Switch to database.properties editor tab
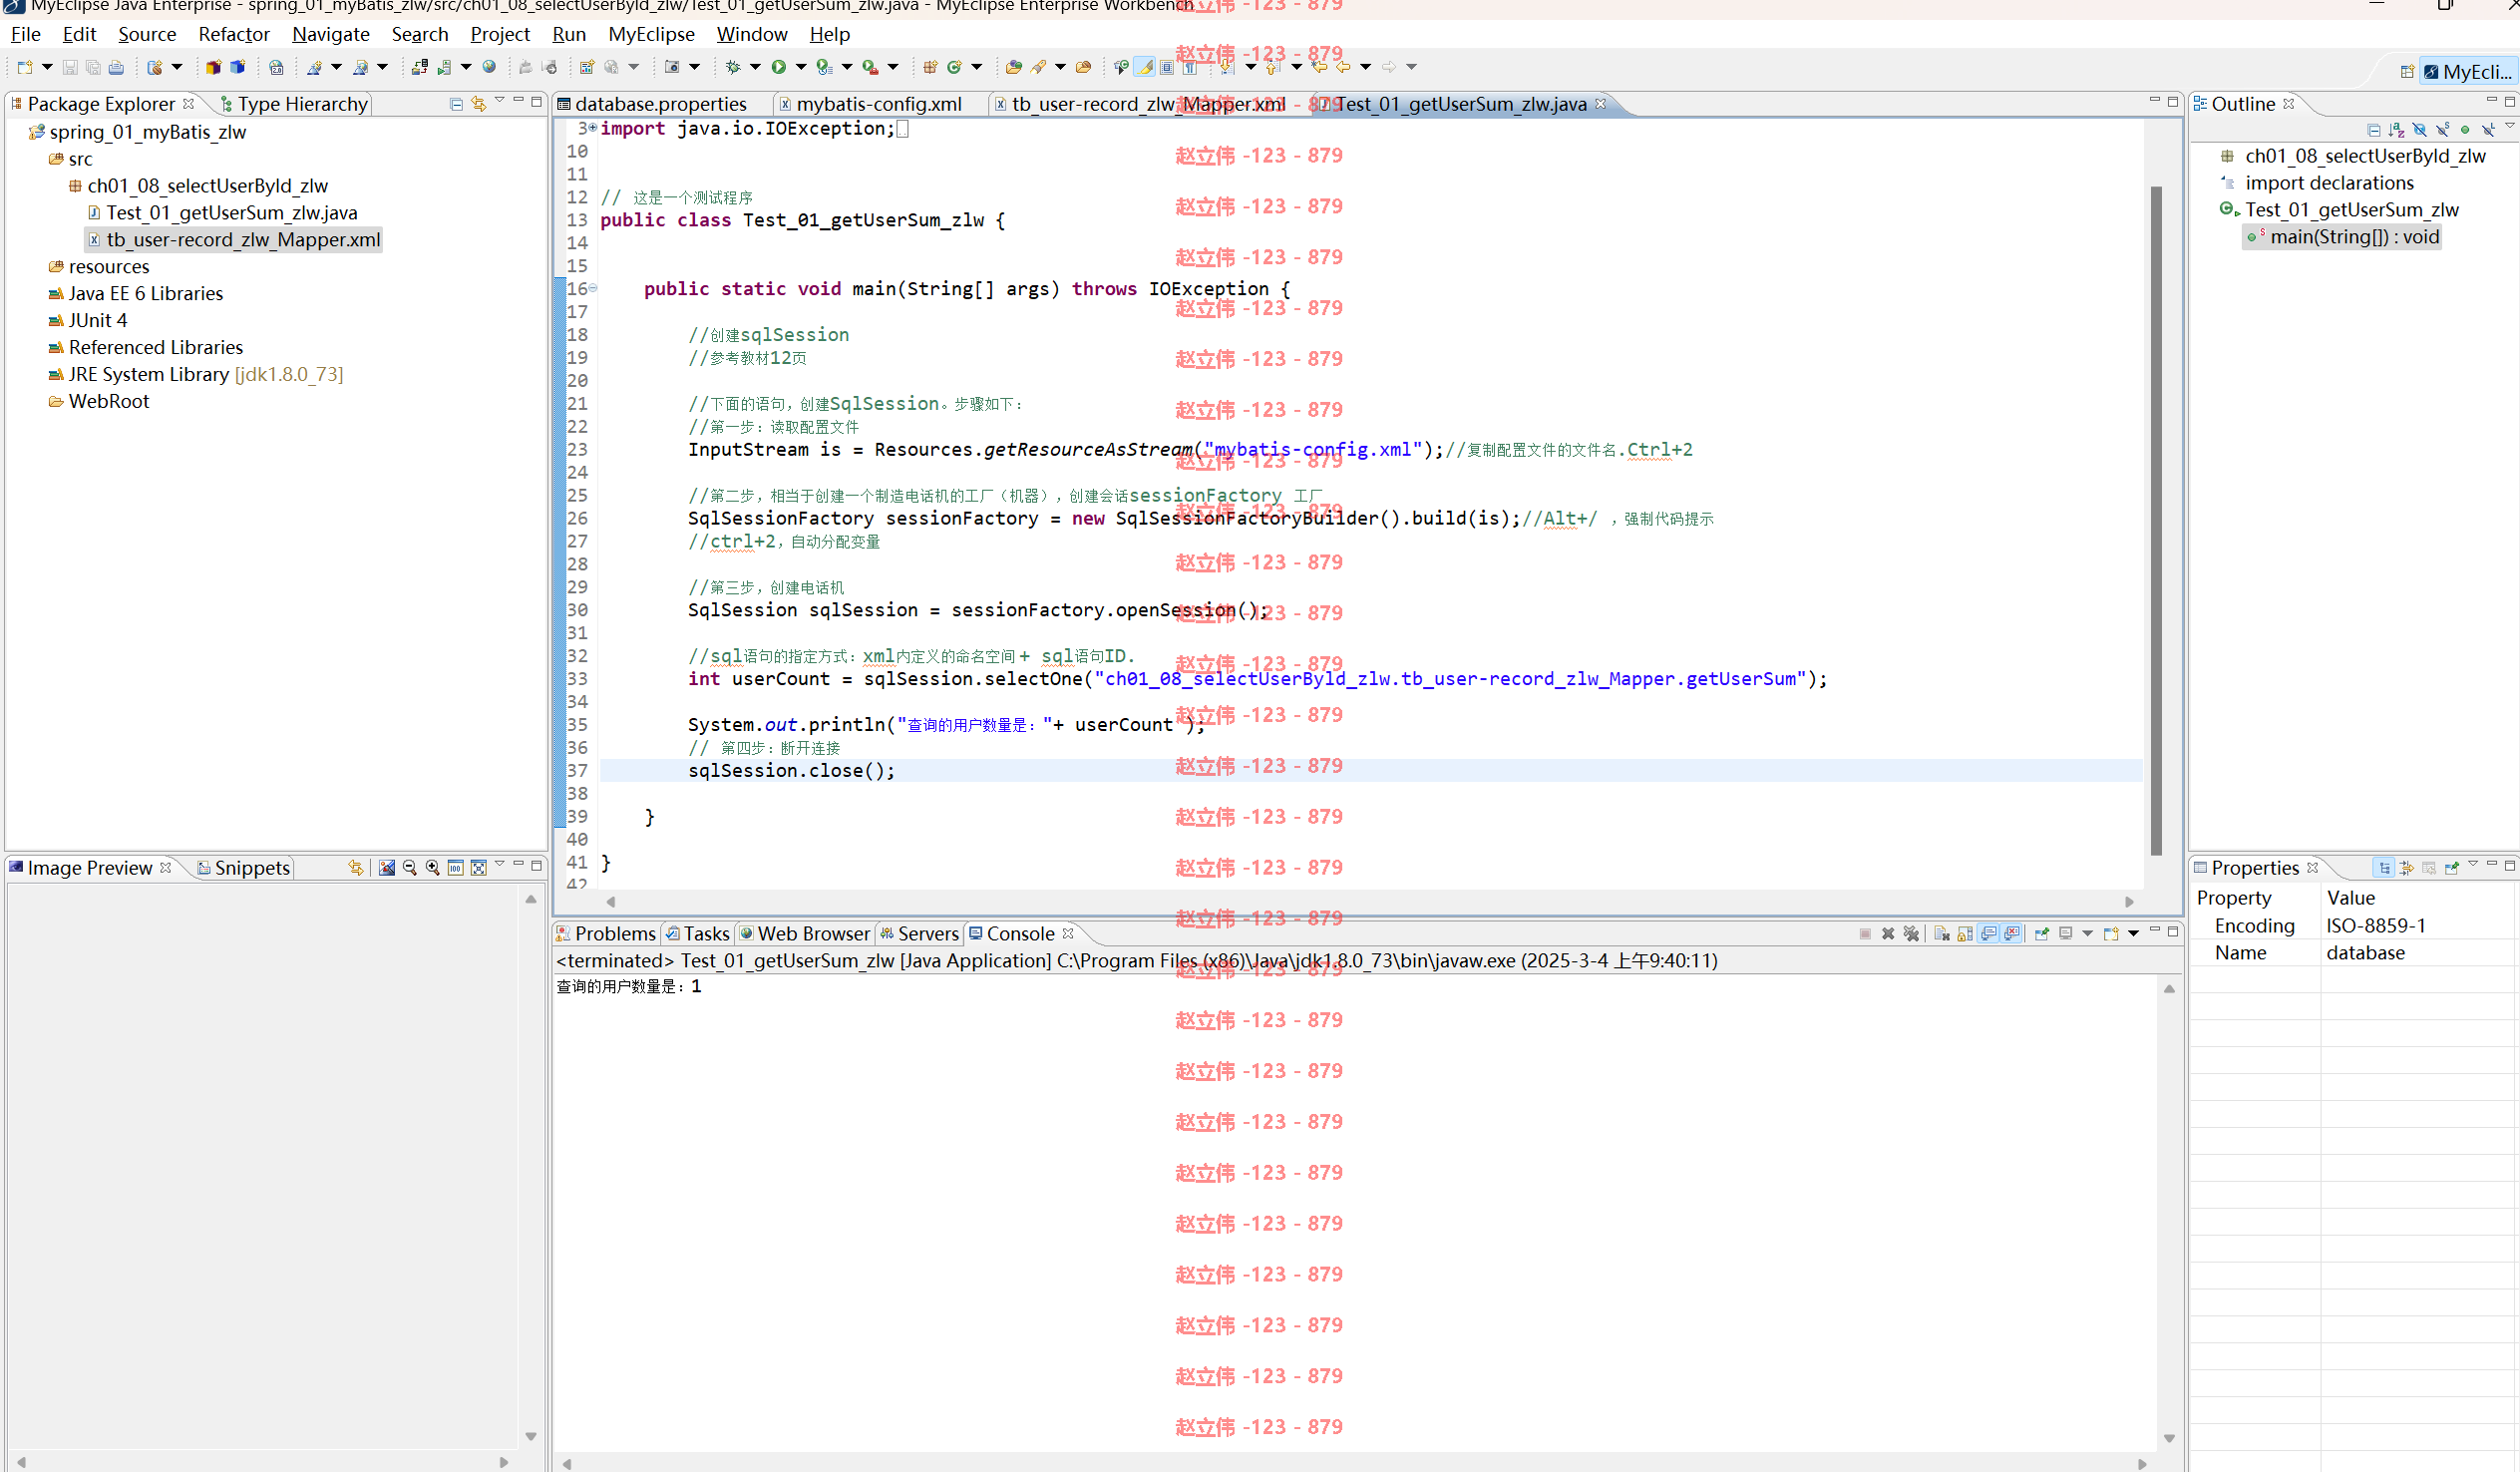Screen dimensions: 2520x1472 661,104
